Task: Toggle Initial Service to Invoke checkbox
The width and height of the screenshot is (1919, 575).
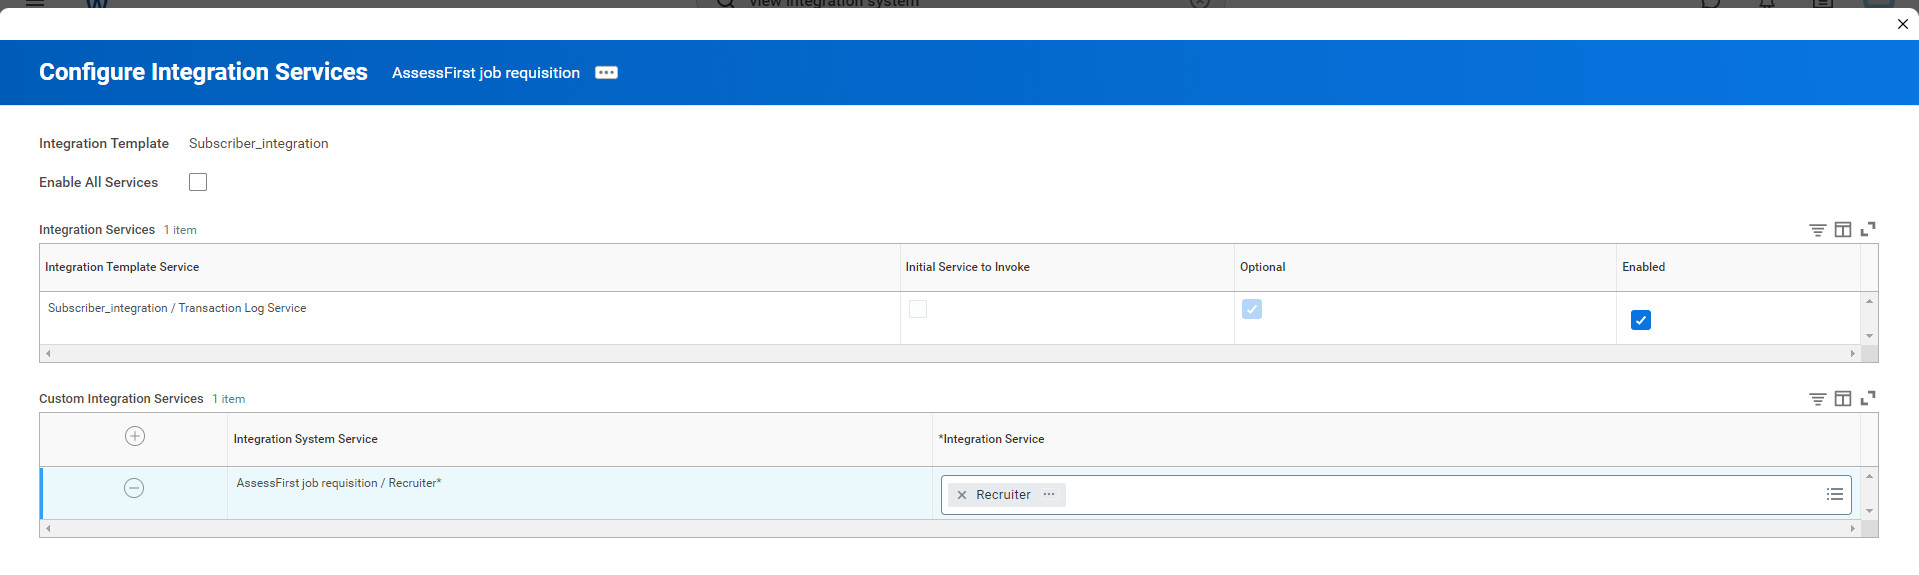Action: pyautogui.click(x=917, y=309)
